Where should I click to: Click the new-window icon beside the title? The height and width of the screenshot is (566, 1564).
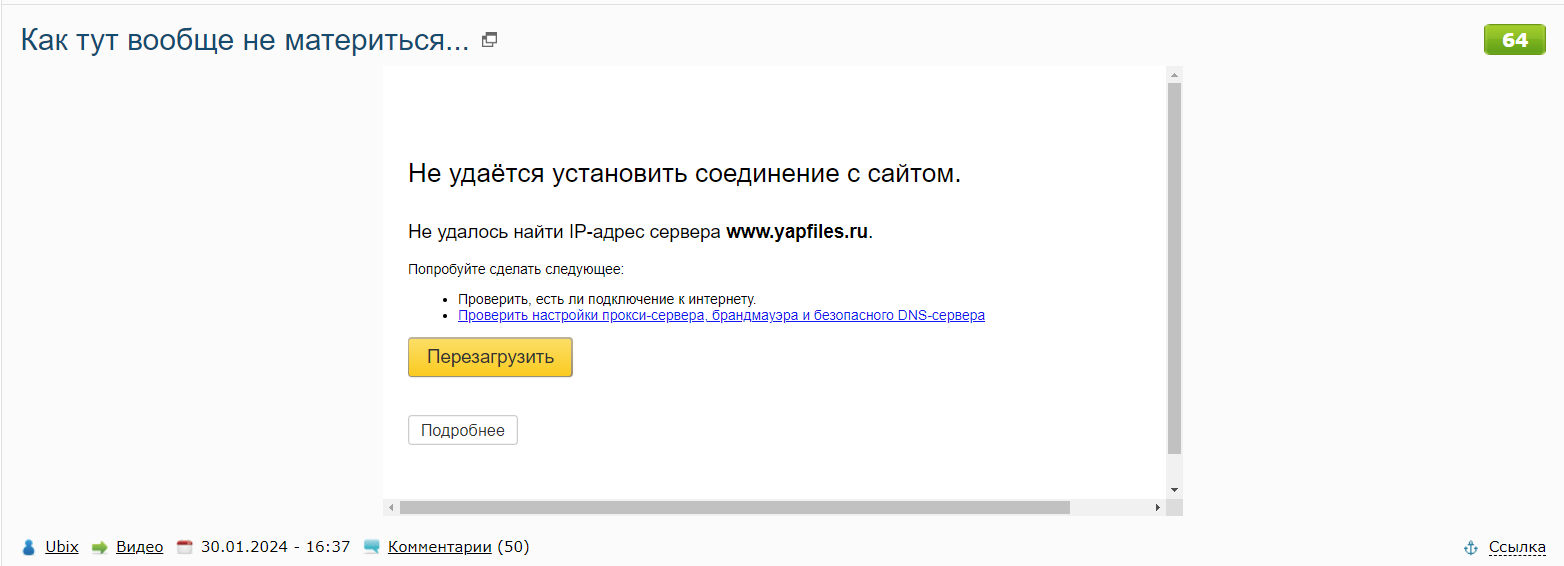tap(490, 40)
